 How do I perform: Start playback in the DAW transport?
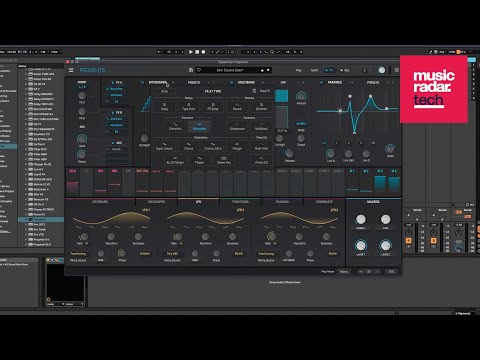coord(191,52)
